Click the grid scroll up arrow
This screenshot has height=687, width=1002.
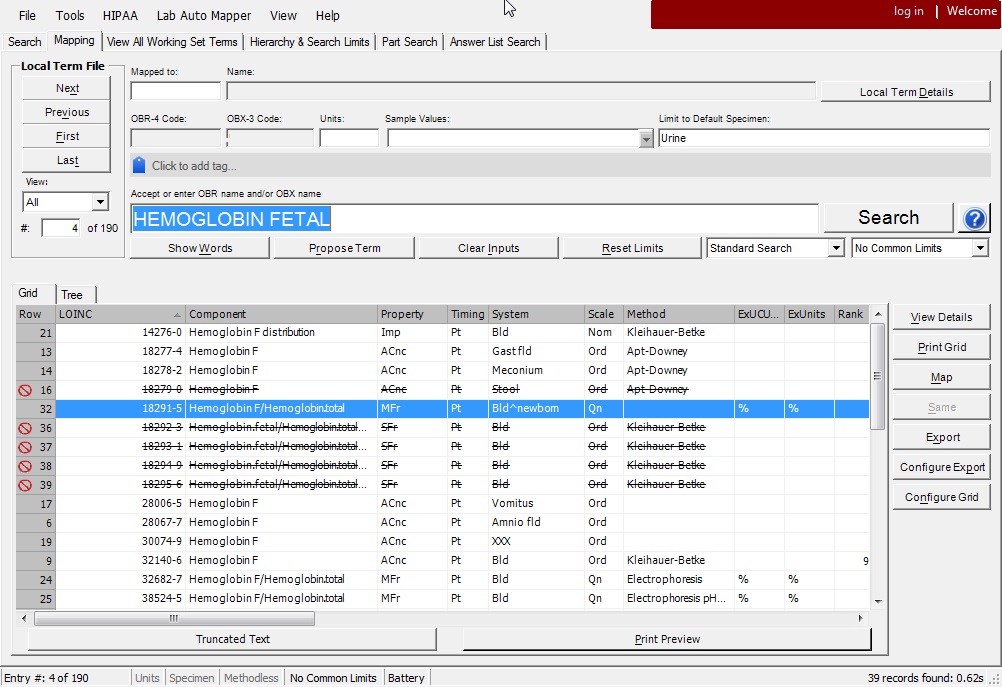[877, 314]
